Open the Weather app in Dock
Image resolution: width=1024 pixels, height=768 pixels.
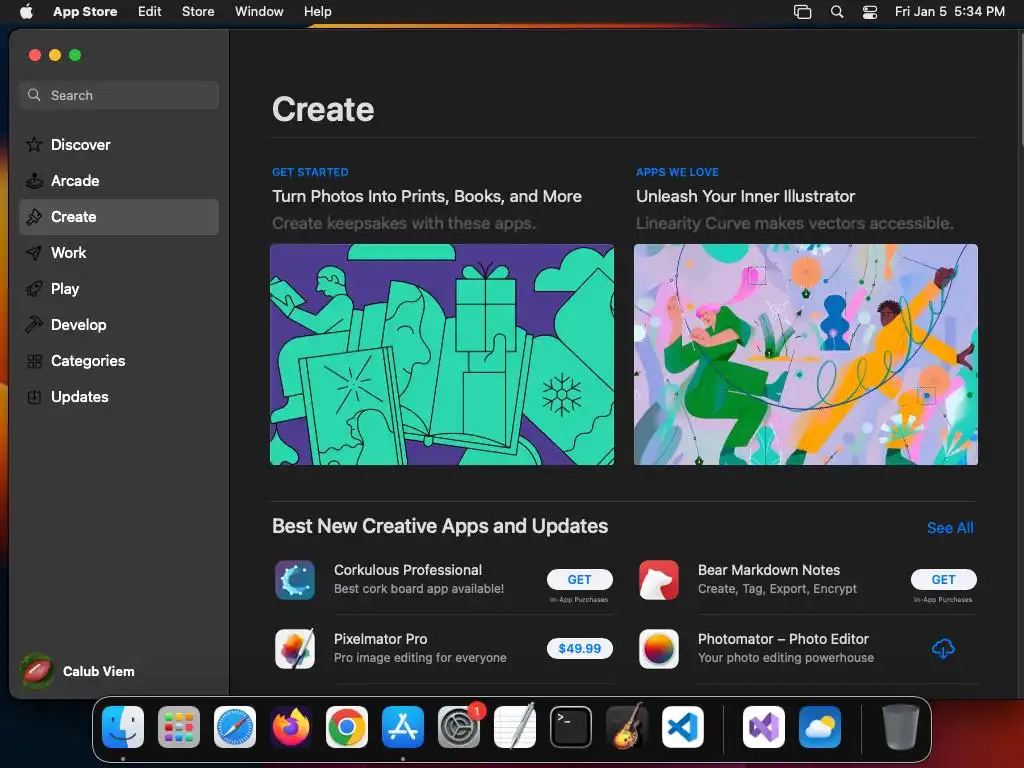[x=820, y=727]
